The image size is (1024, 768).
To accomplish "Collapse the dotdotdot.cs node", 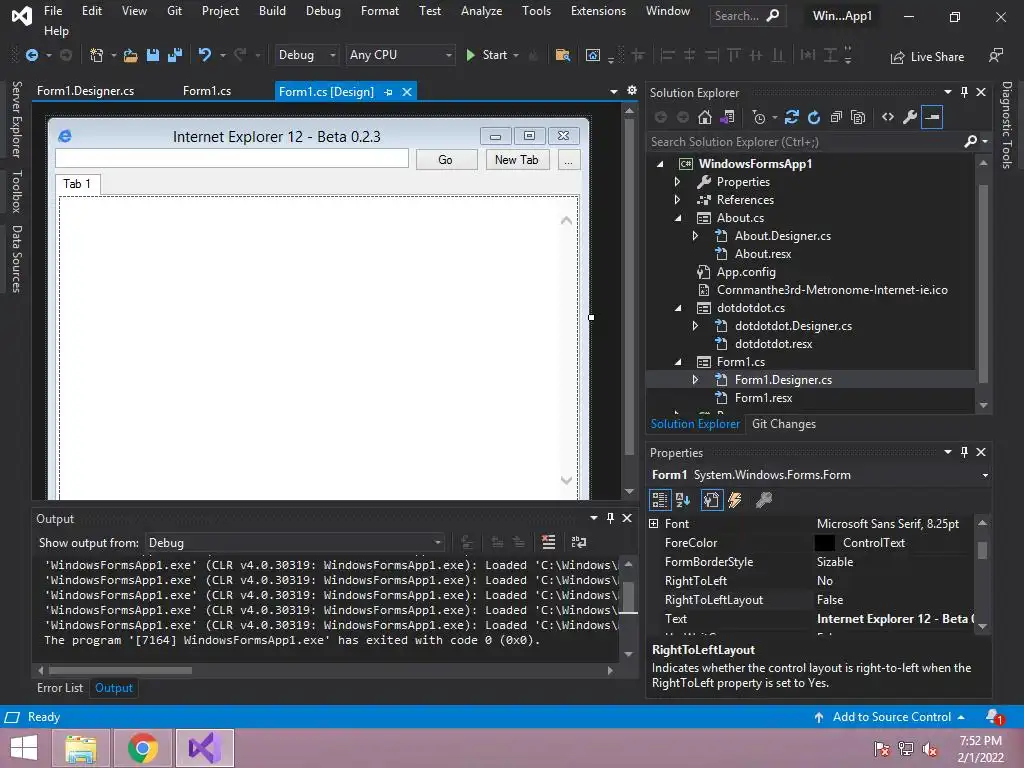I will (677, 308).
